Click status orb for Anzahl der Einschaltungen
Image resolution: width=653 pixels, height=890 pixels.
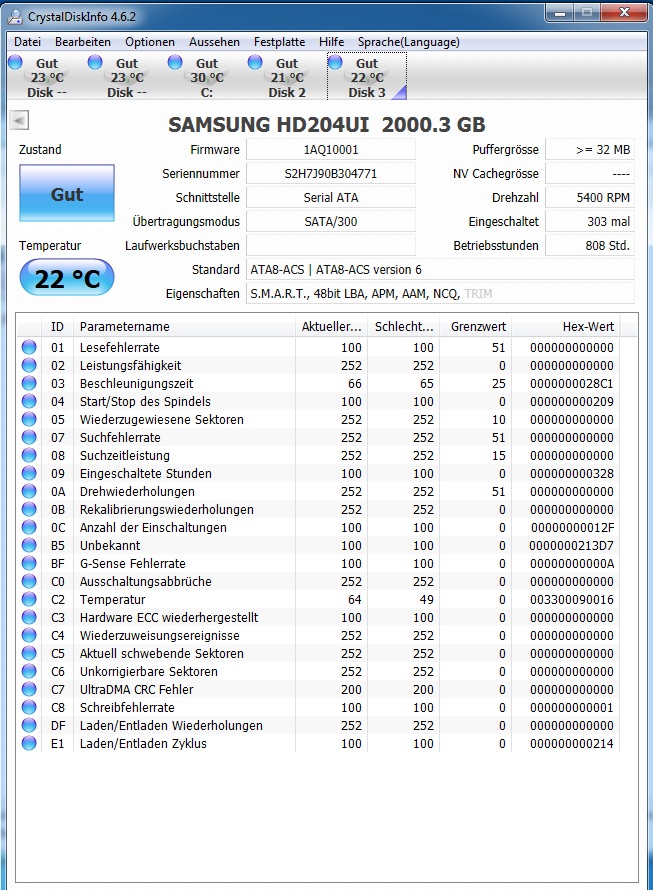point(29,527)
